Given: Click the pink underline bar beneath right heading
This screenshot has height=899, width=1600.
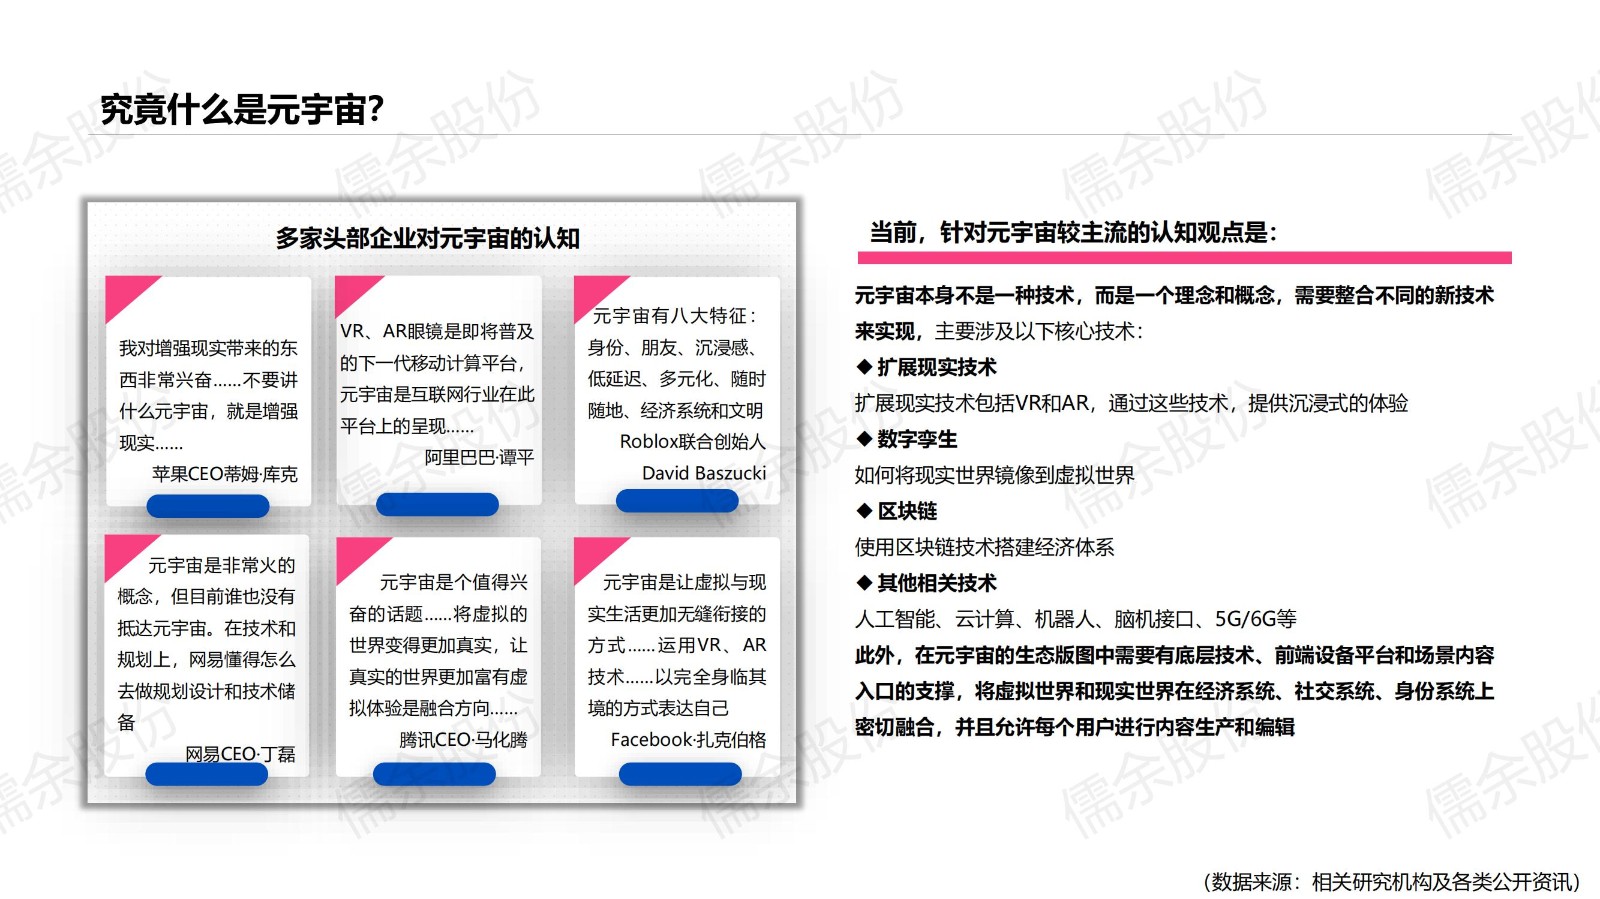Looking at the screenshot, I should [1184, 258].
